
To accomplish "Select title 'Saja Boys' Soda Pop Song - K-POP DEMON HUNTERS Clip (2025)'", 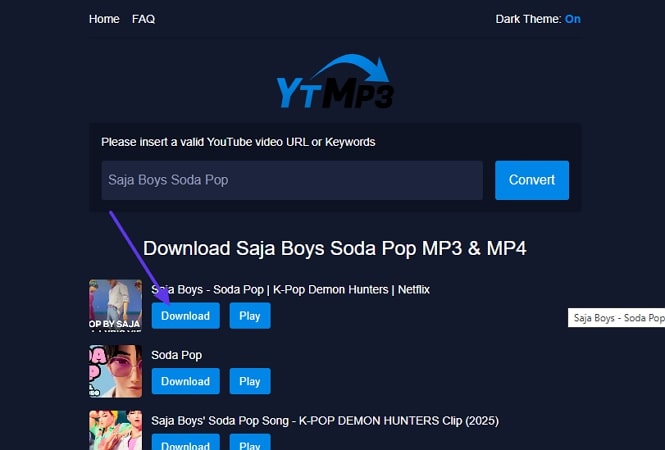I will click(x=325, y=421).
